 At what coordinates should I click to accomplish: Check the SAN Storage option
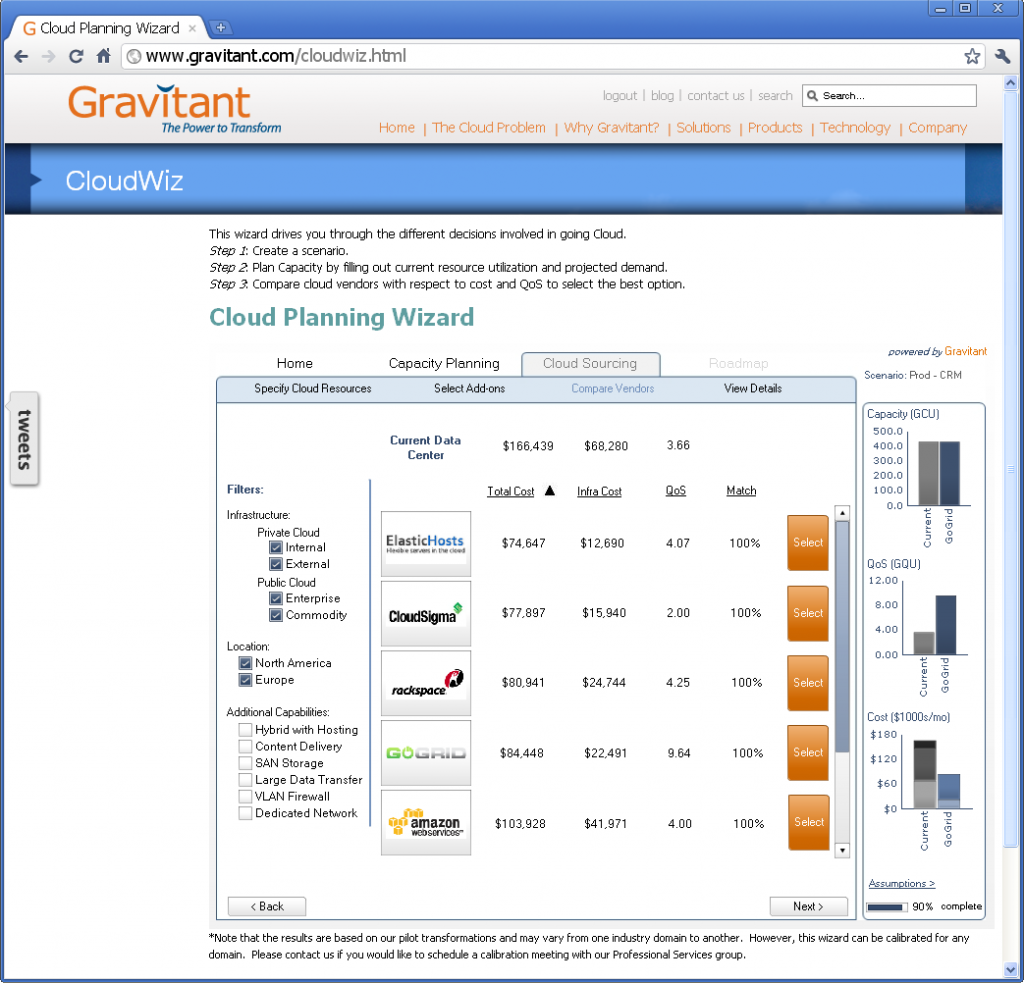pos(245,763)
